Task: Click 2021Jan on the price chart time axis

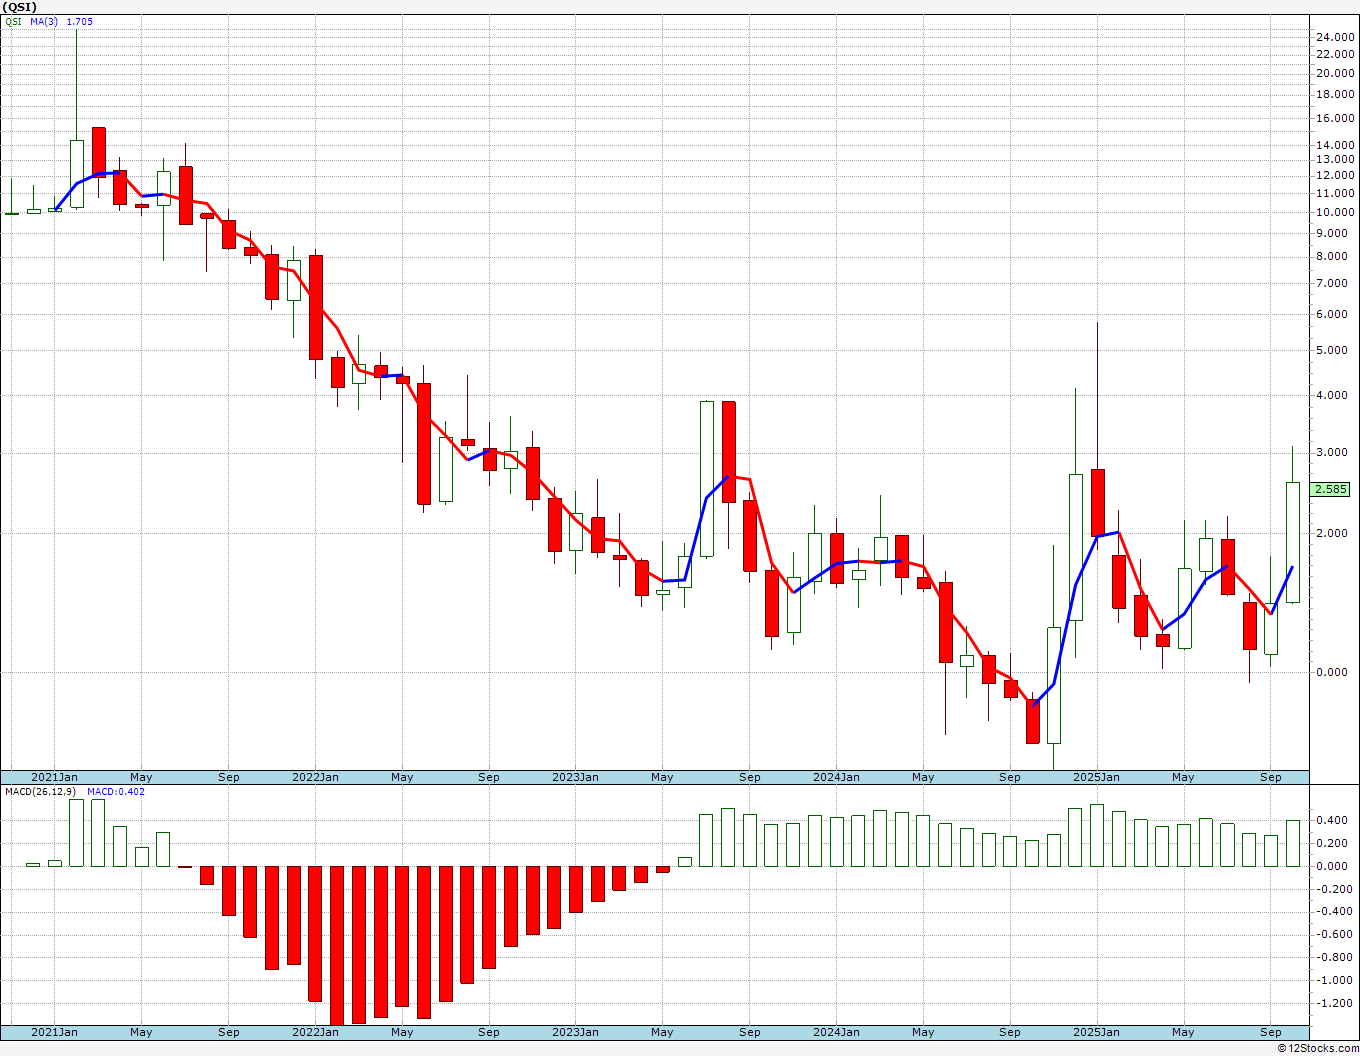Action: click(54, 777)
